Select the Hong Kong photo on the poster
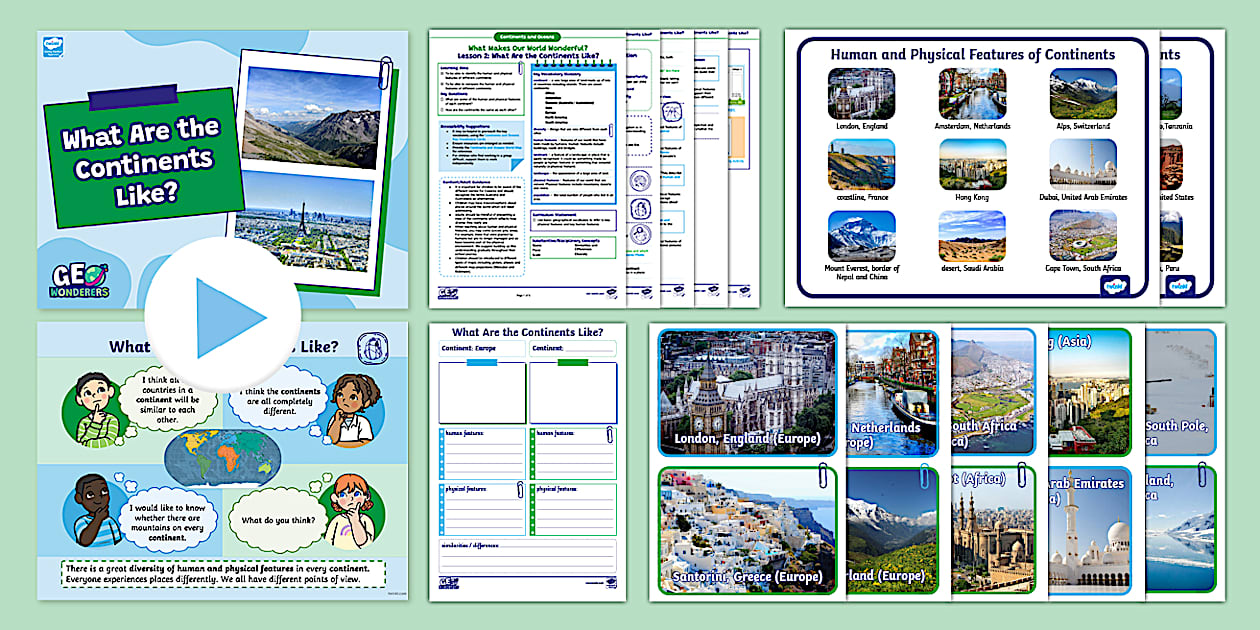The image size is (1260, 630). pos(971,165)
